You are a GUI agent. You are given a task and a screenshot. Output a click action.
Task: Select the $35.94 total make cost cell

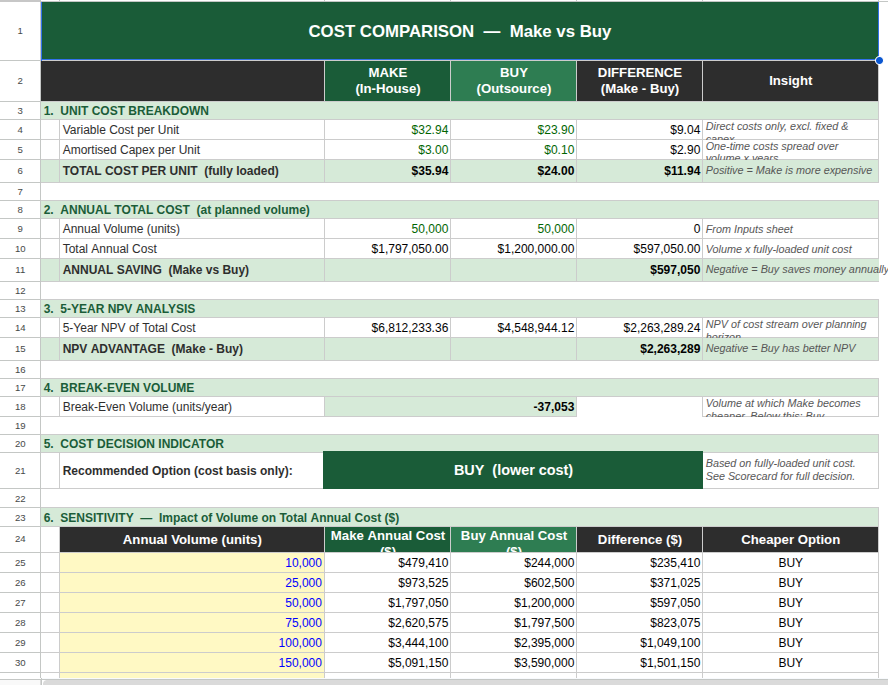point(387,171)
